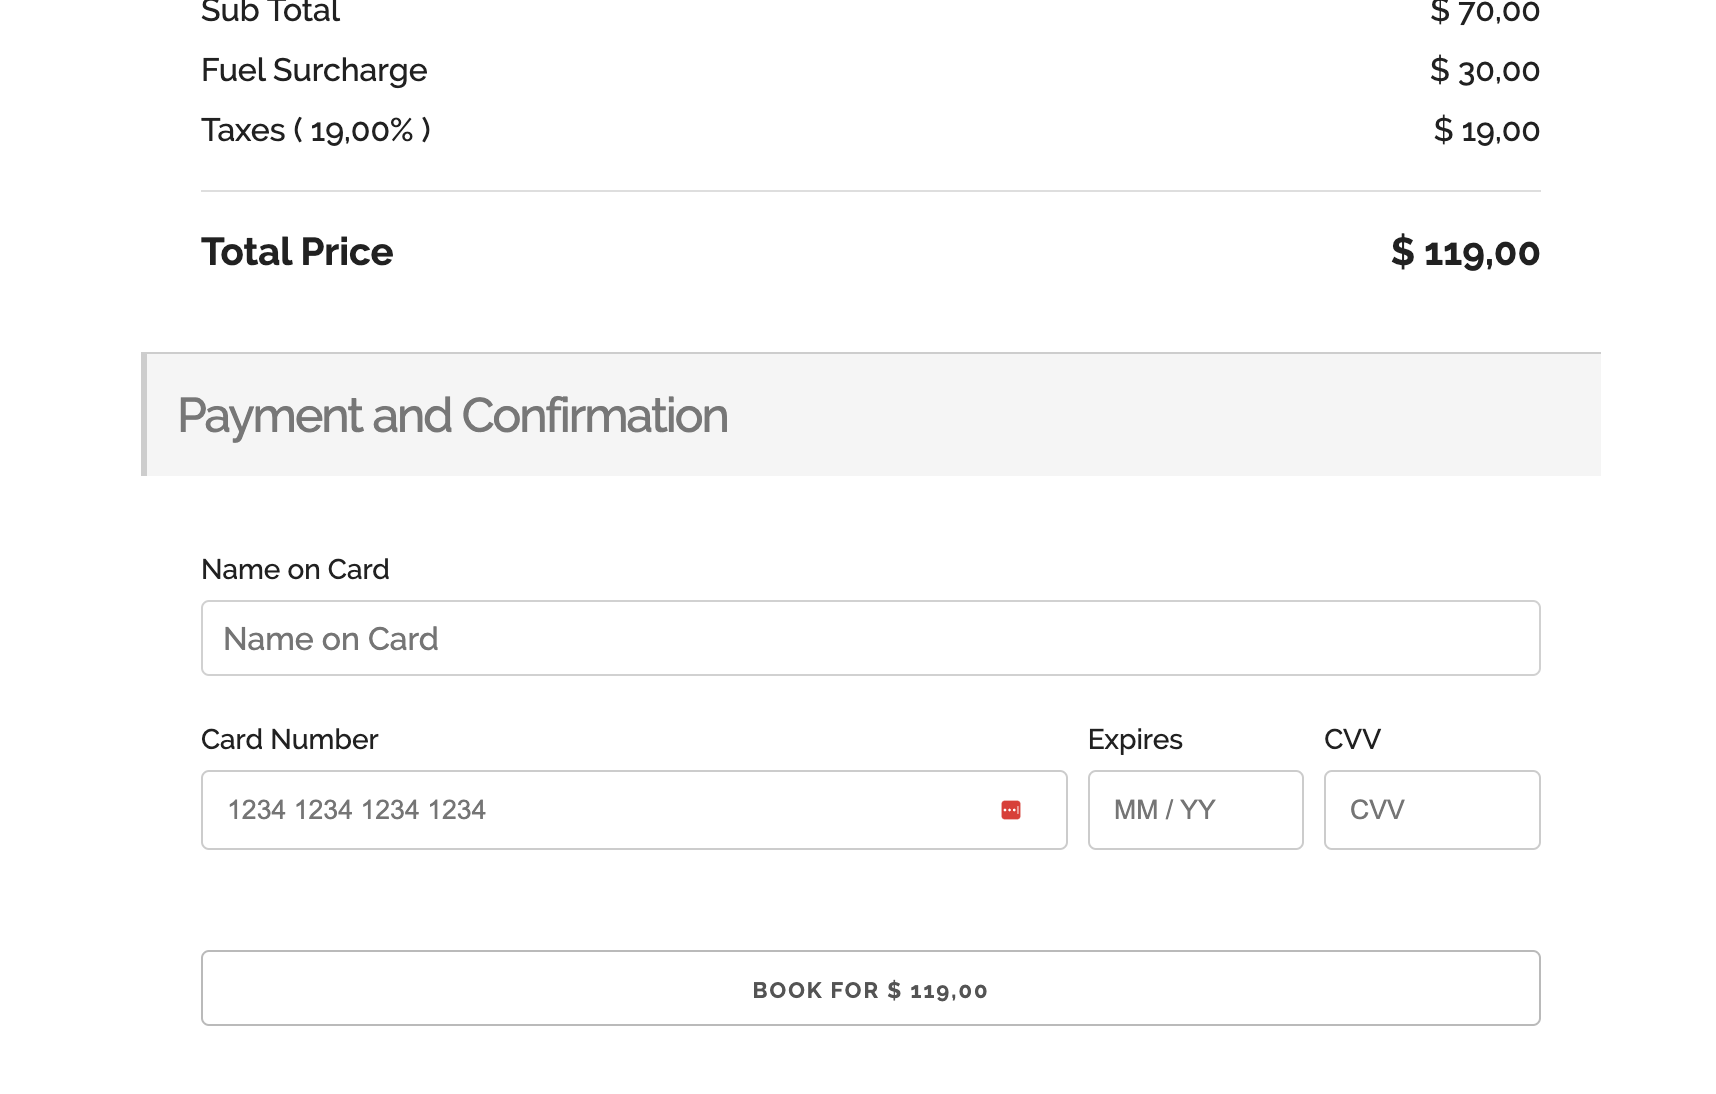Click the bold $ 119,00 total amount
Viewport: 1716px width, 1094px height.
(1465, 252)
